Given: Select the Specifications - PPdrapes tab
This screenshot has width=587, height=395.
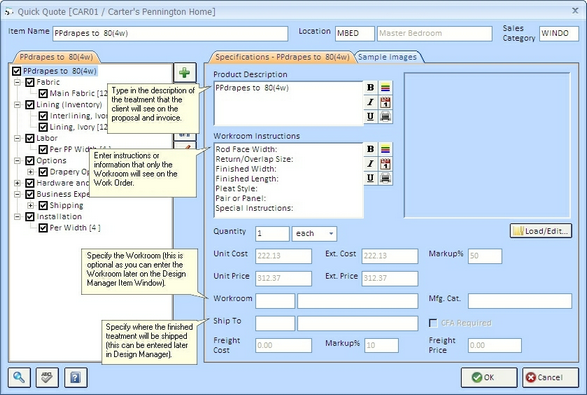Looking at the screenshot, I should pos(282,57).
